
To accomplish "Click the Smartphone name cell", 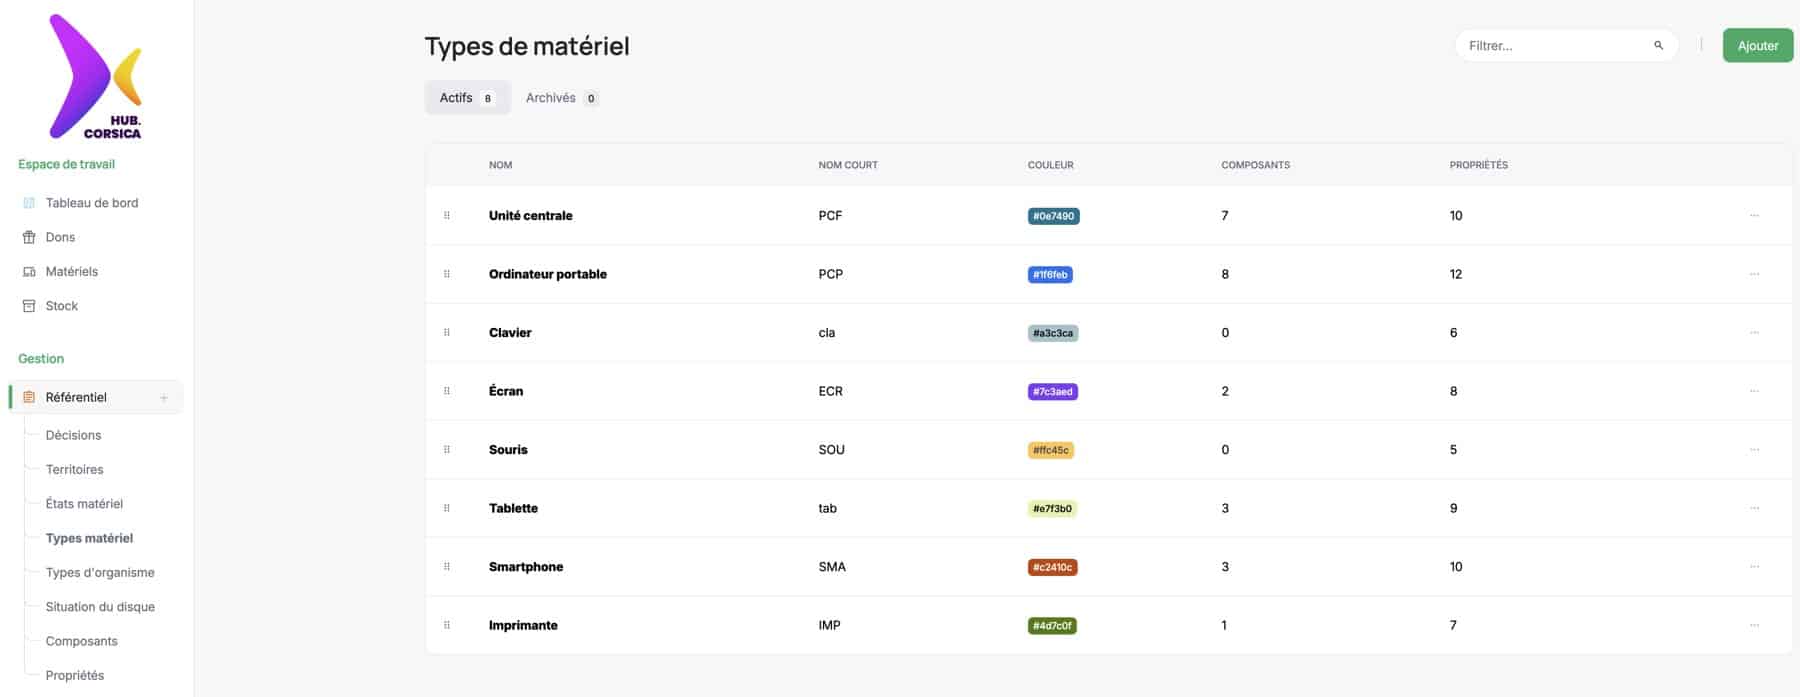I will tap(526, 567).
